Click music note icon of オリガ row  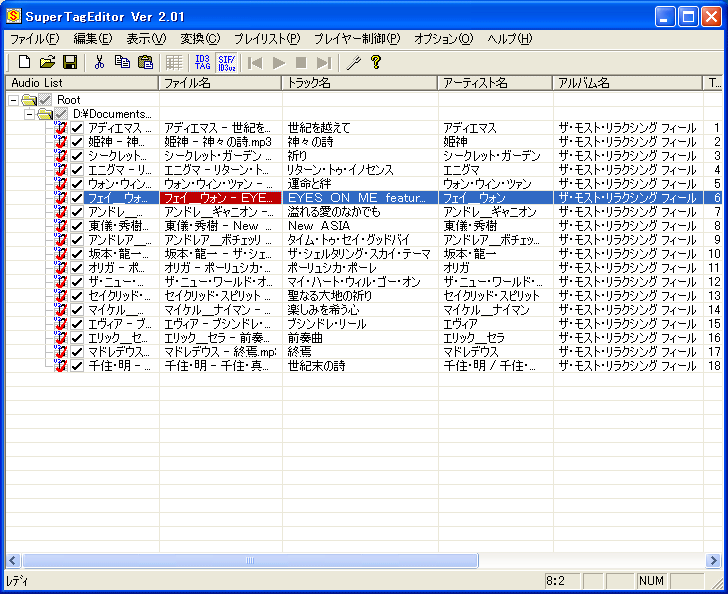(x=60, y=268)
